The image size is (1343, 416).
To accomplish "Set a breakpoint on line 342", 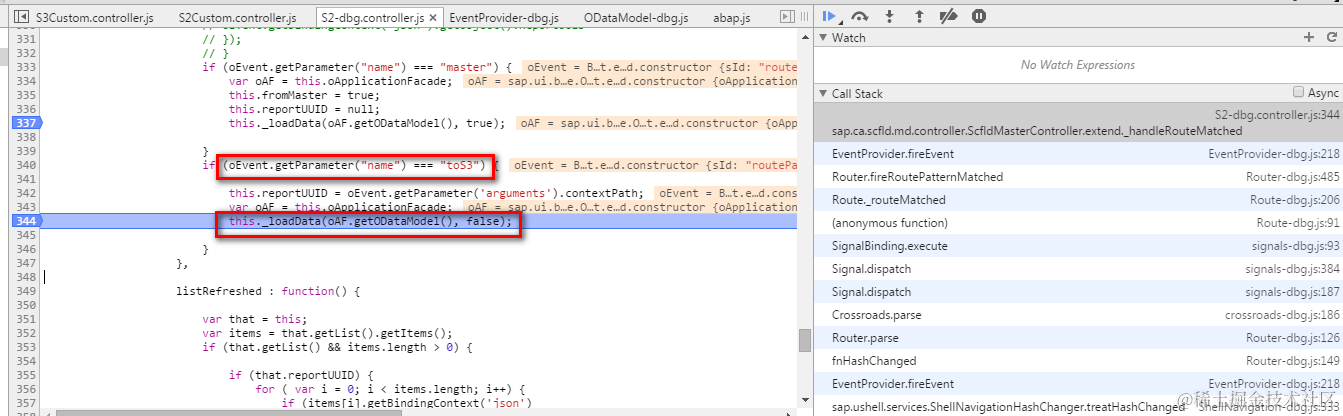I will pyautogui.click(x=26, y=193).
